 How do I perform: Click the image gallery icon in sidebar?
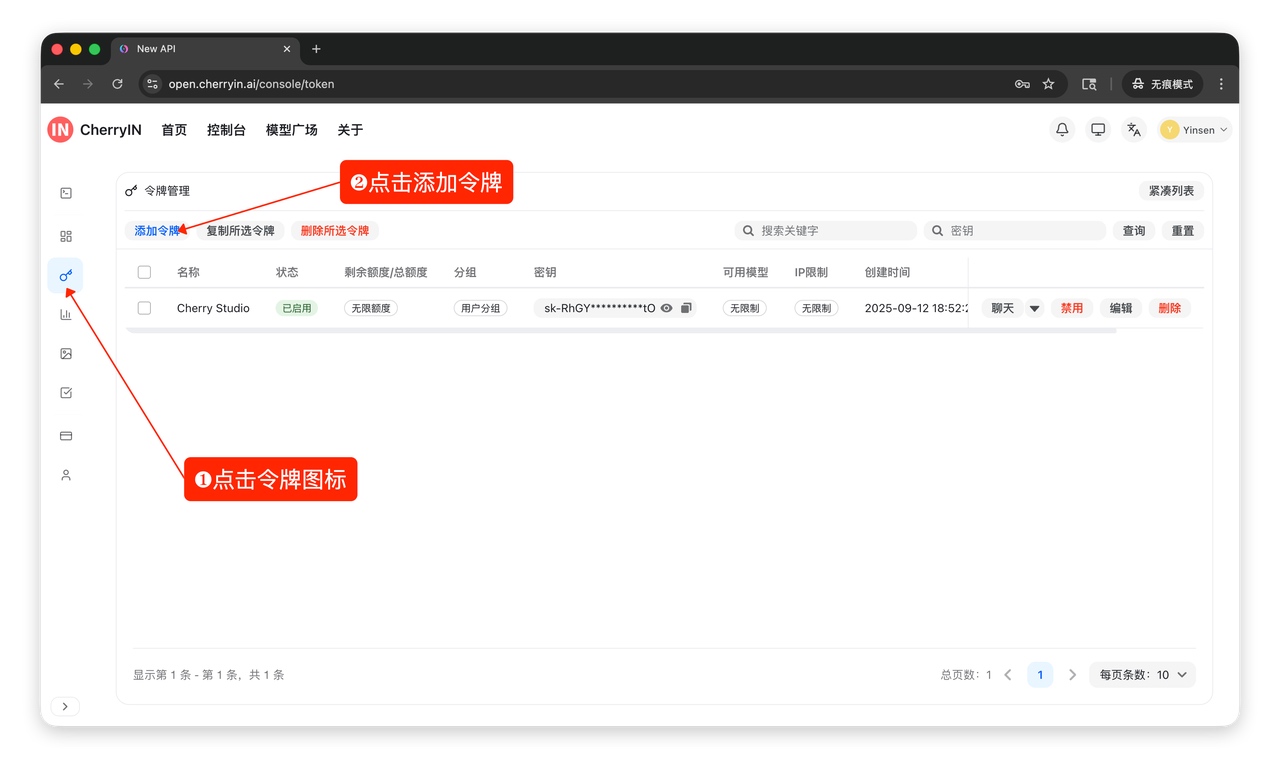[x=66, y=354]
